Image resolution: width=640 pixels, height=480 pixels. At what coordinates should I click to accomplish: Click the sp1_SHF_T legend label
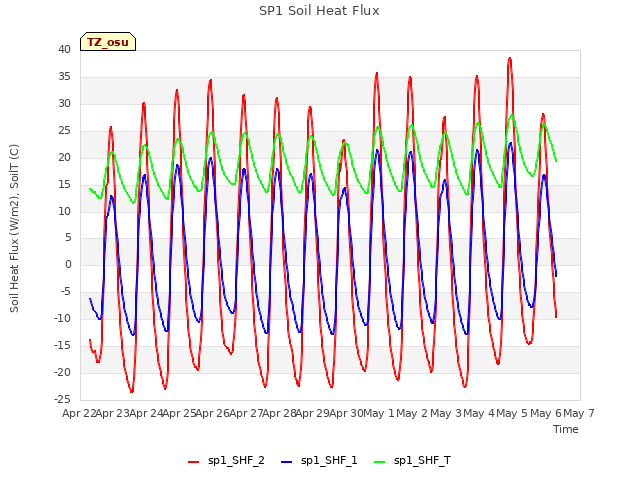[x=422, y=460]
